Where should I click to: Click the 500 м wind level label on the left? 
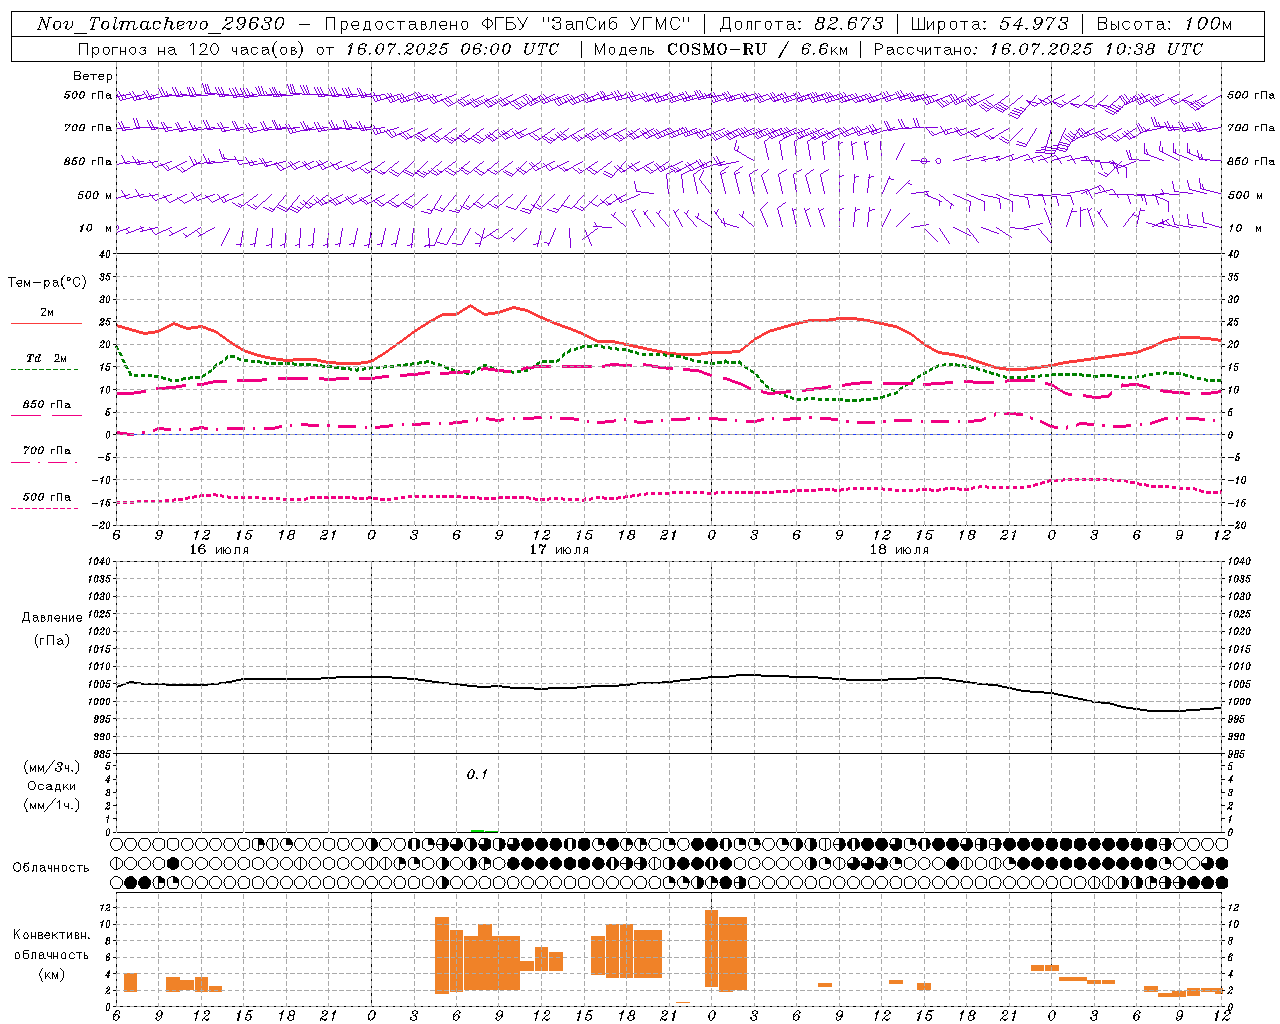pos(95,195)
